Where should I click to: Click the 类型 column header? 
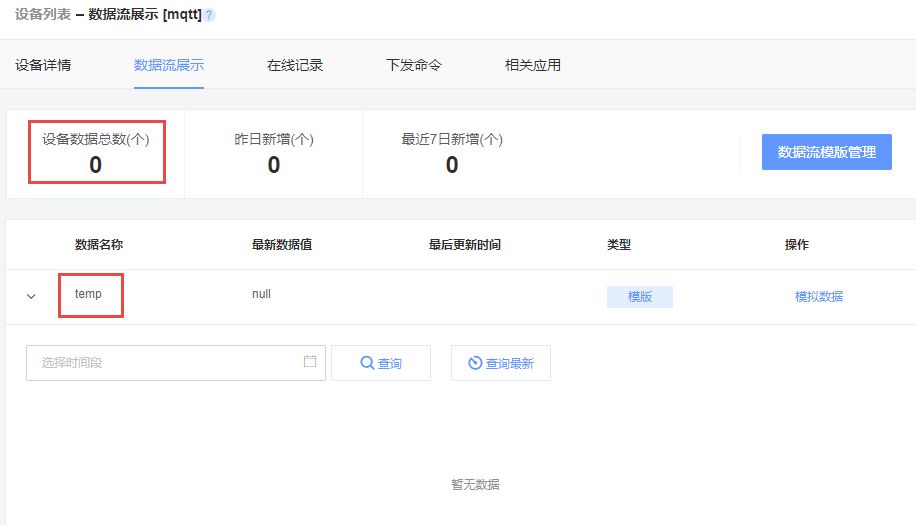coord(619,245)
